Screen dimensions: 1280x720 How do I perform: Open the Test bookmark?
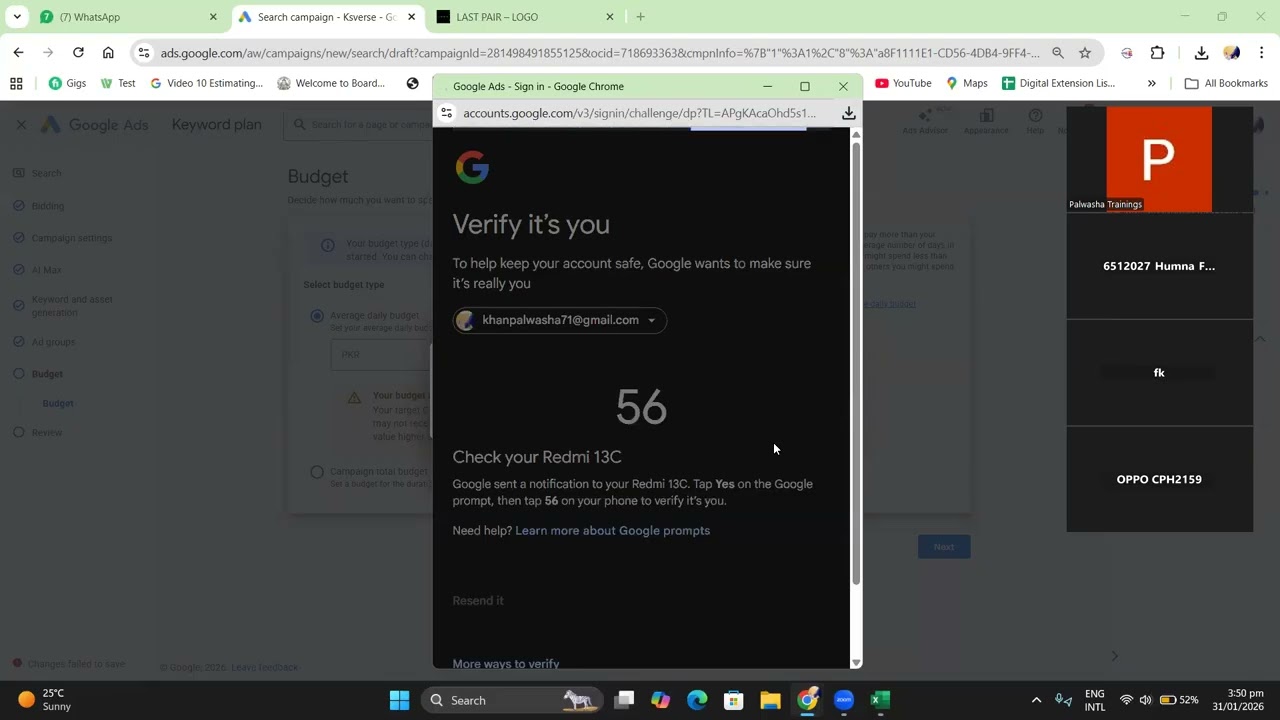pyautogui.click(x=118, y=83)
